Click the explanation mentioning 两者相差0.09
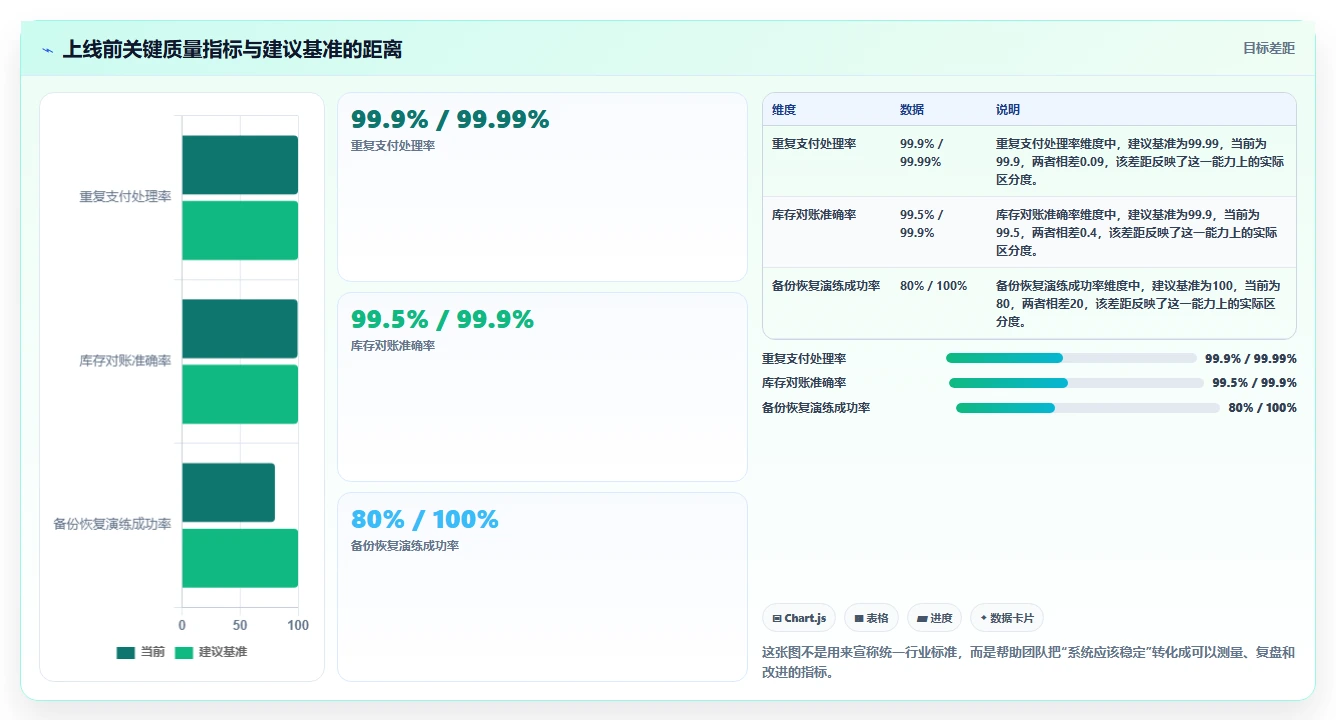Image resolution: width=1336 pixels, height=720 pixels. 1140,162
